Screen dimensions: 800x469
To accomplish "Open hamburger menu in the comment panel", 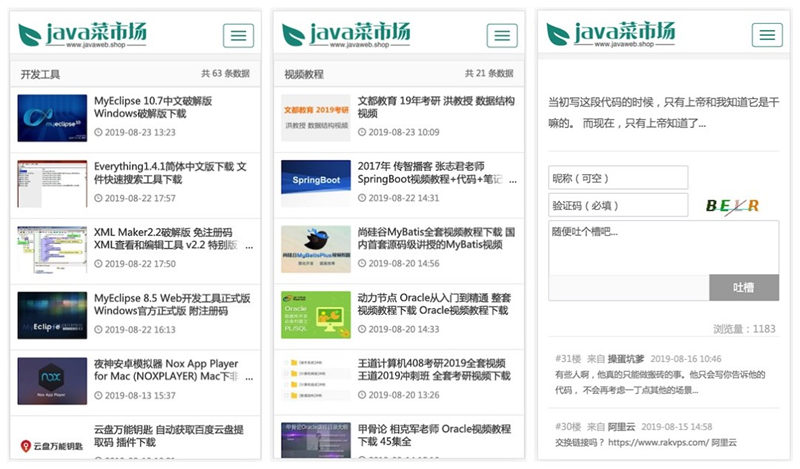I will pos(767,35).
